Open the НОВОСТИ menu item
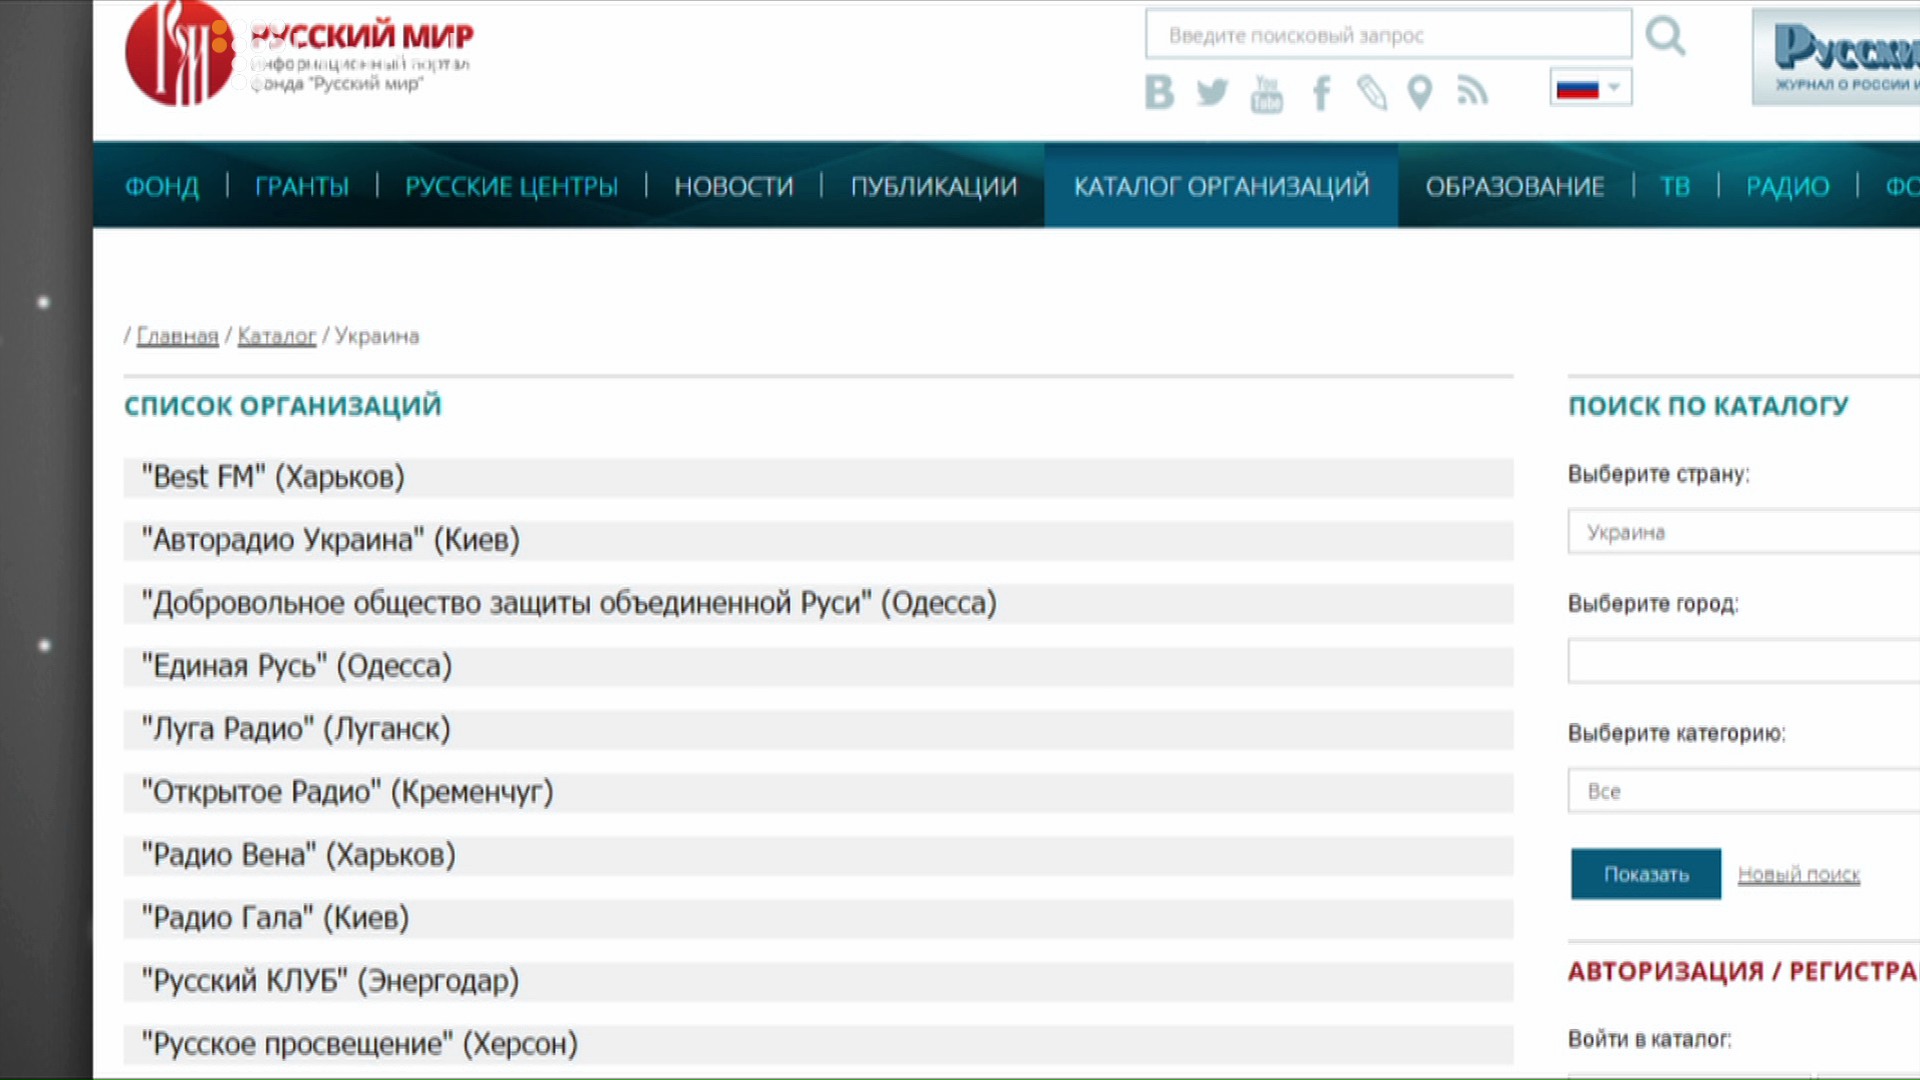The image size is (1920, 1080). pos(734,186)
